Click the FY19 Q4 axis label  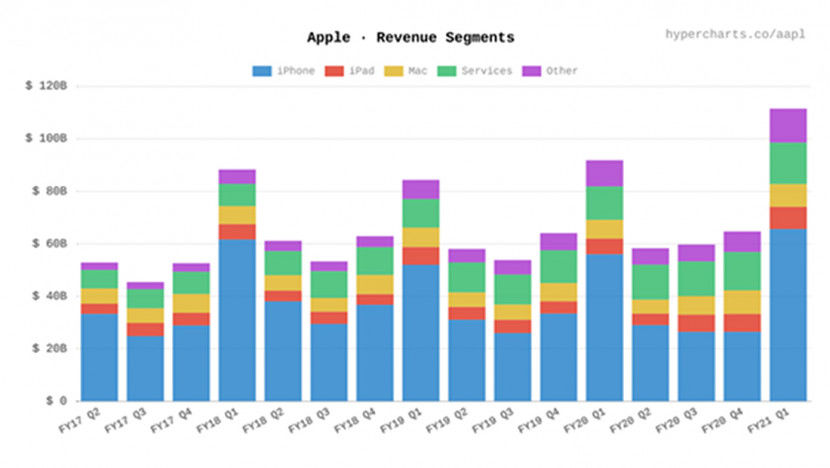(x=539, y=421)
